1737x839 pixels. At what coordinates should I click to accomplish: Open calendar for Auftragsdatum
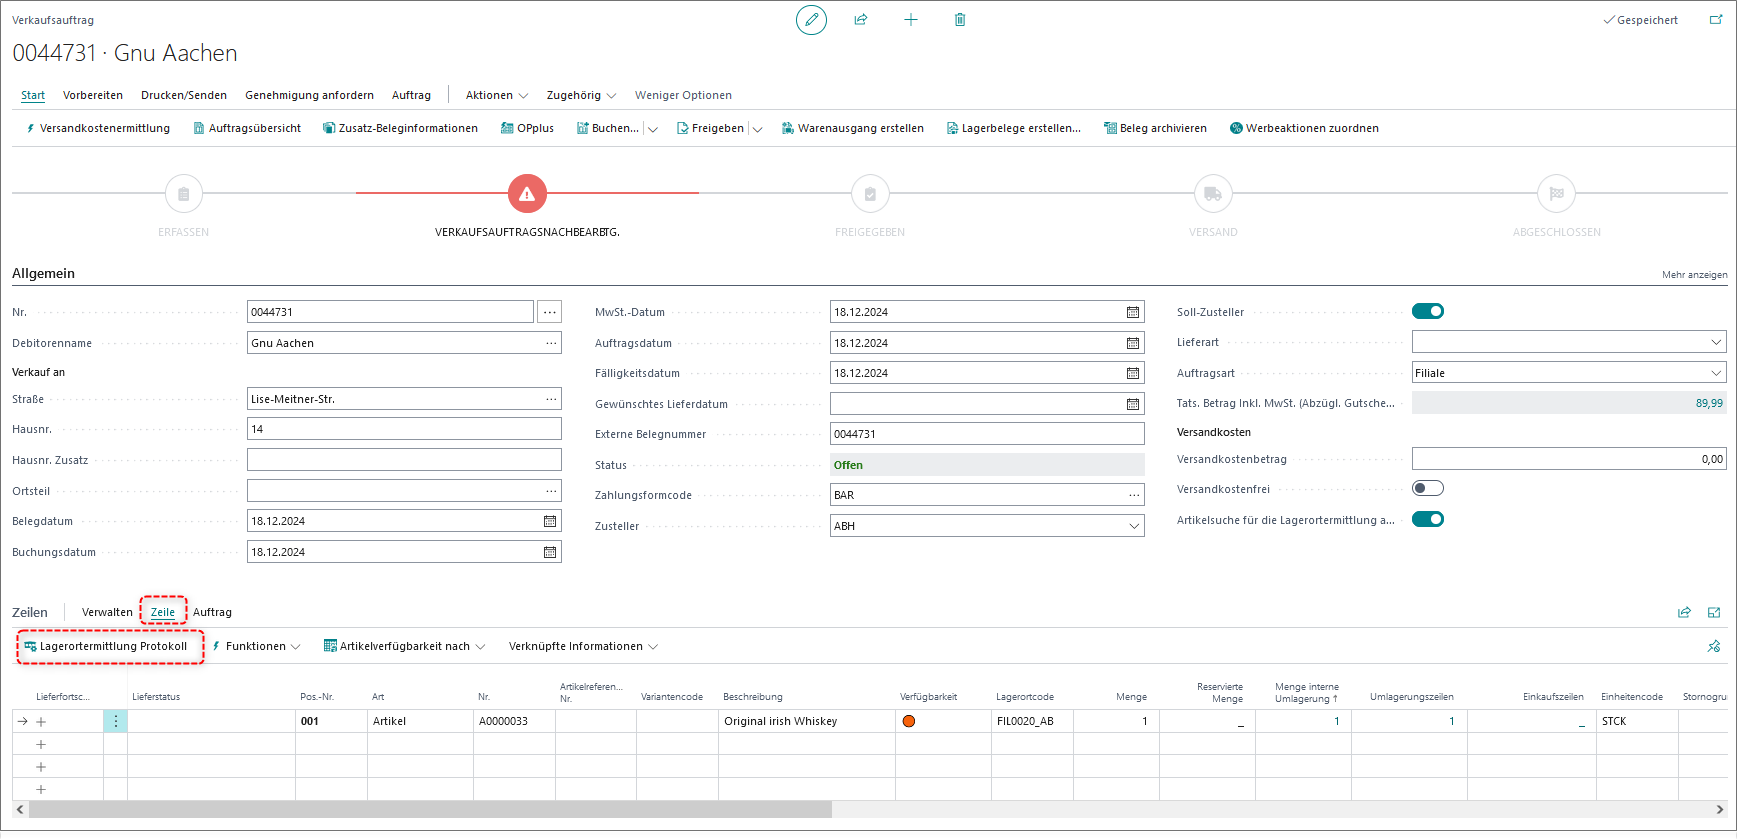point(1133,343)
